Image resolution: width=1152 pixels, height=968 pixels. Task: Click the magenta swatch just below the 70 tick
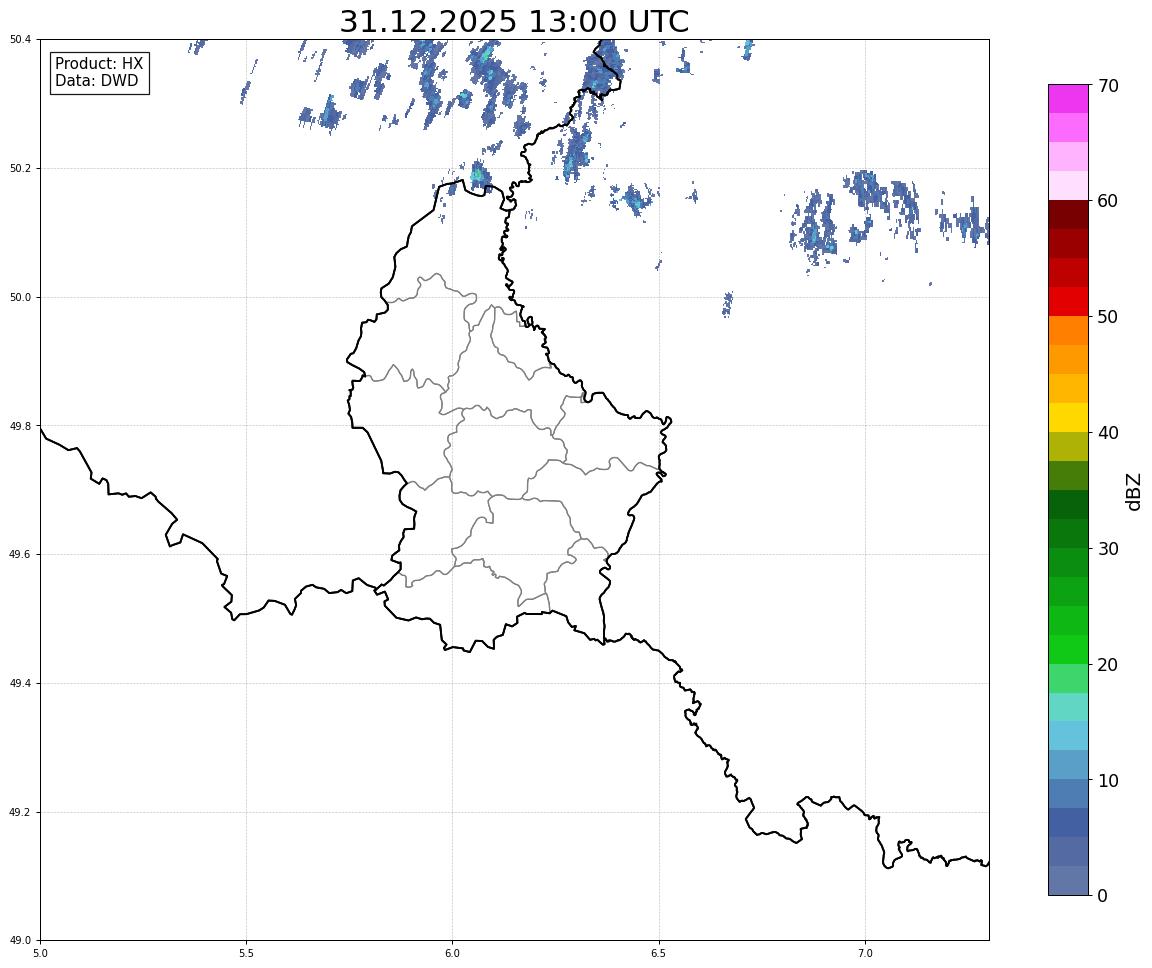coord(1068,98)
